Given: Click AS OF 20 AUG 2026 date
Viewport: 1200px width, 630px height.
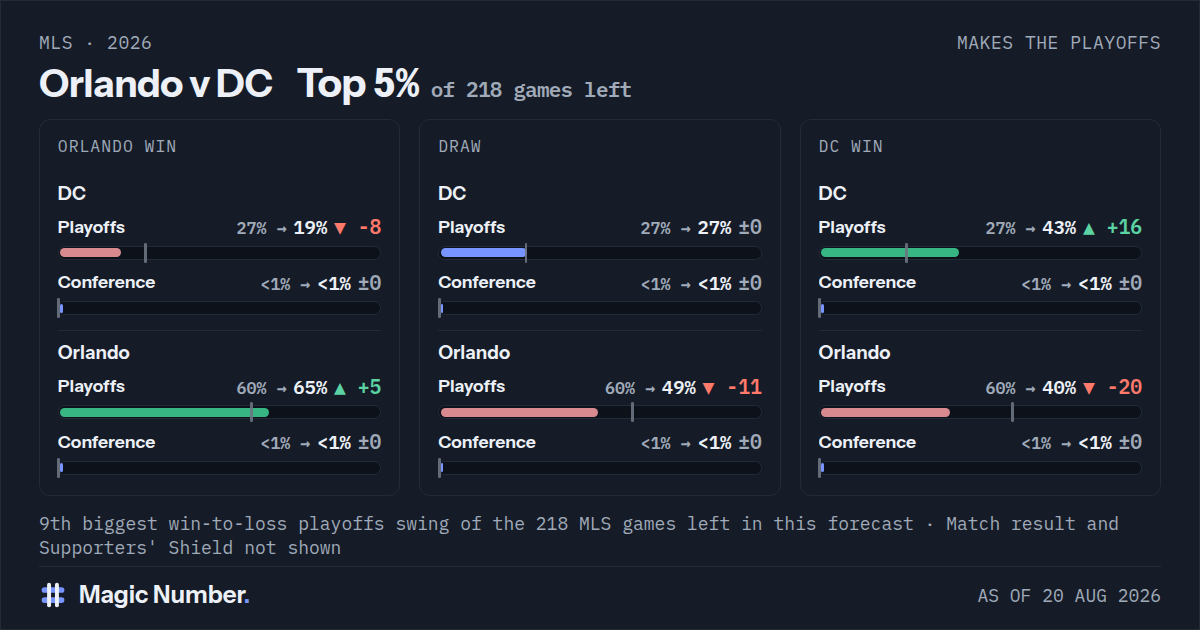Looking at the screenshot, I should (x=1069, y=596).
